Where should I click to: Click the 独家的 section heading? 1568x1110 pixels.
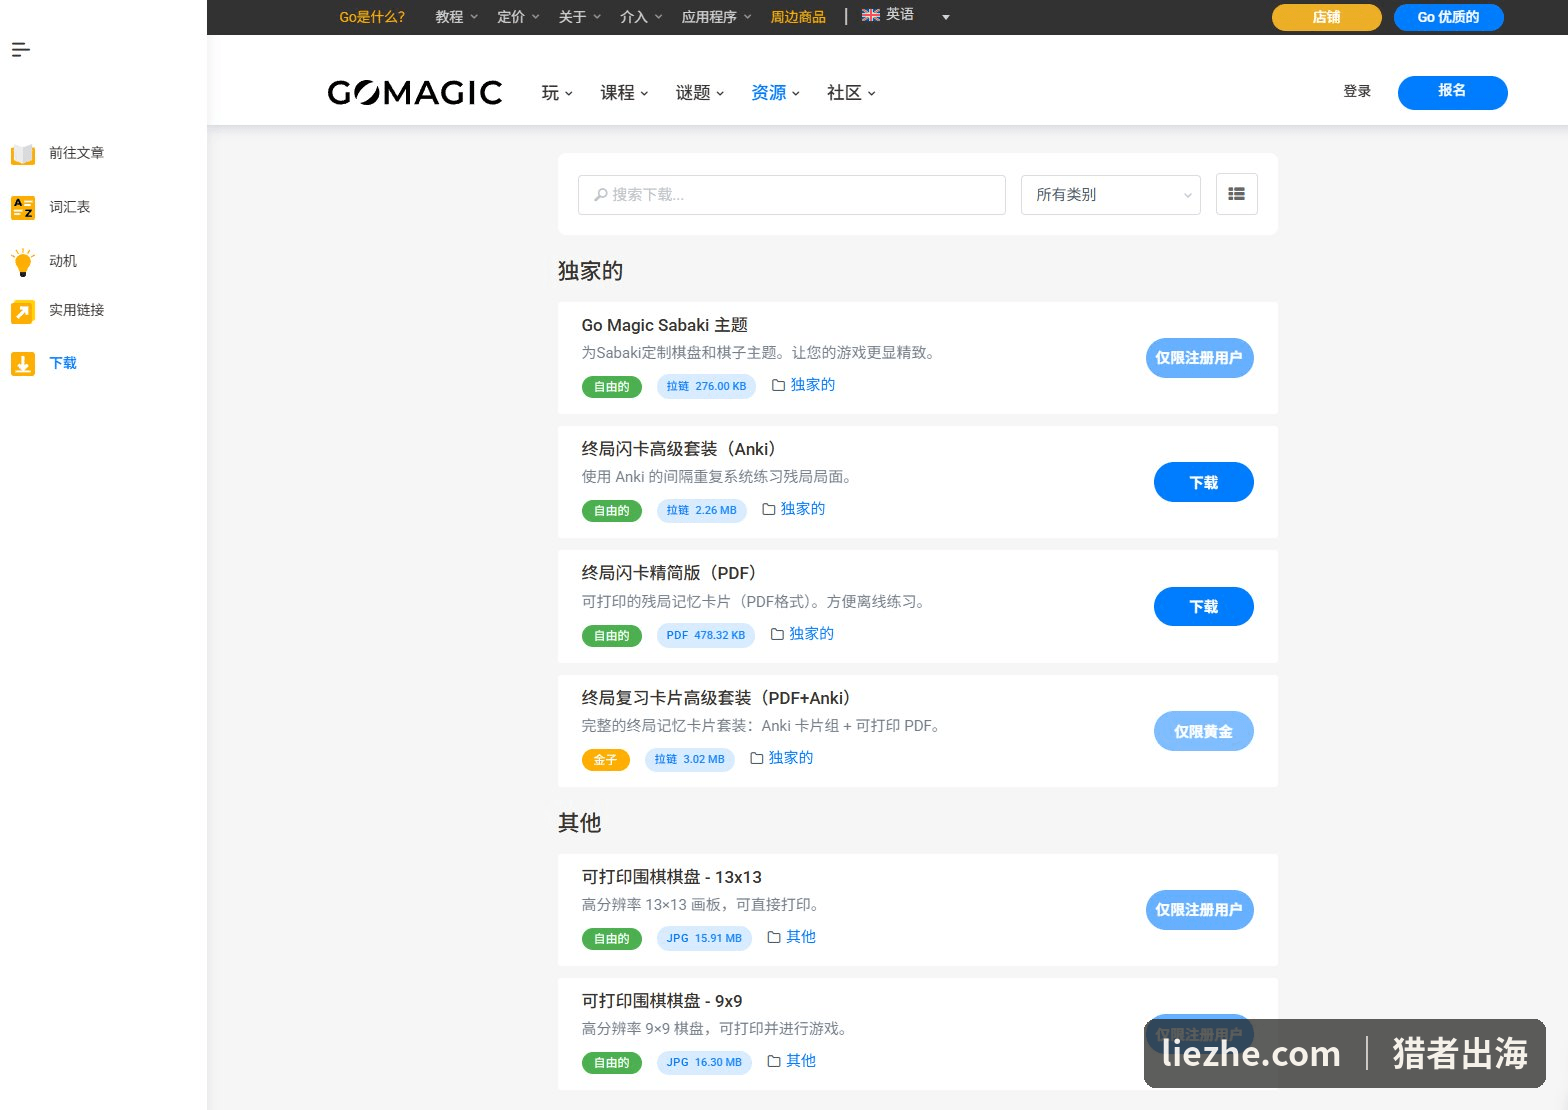point(591,271)
